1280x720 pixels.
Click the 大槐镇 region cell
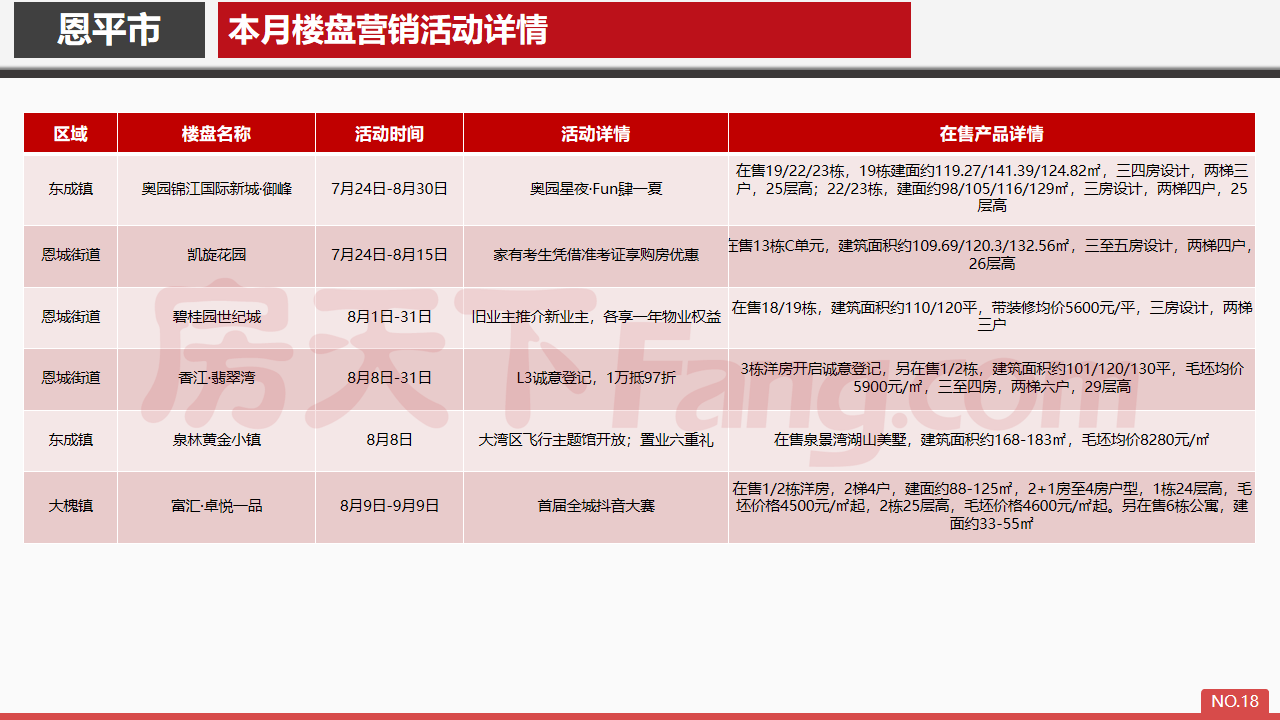point(71,506)
